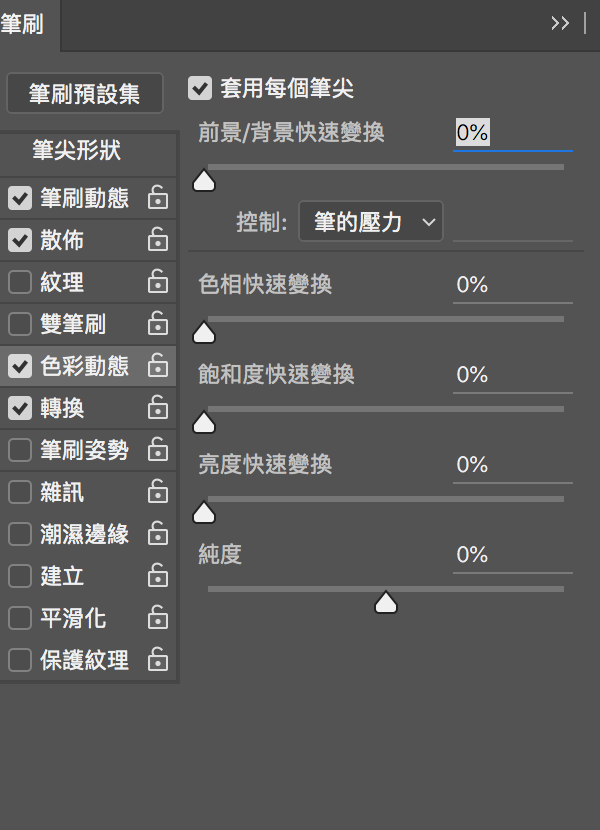Viewport: 600px width, 830px height.
Task: Click lock icon next to 色彩動態
Action: pyautogui.click(x=158, y=366)
